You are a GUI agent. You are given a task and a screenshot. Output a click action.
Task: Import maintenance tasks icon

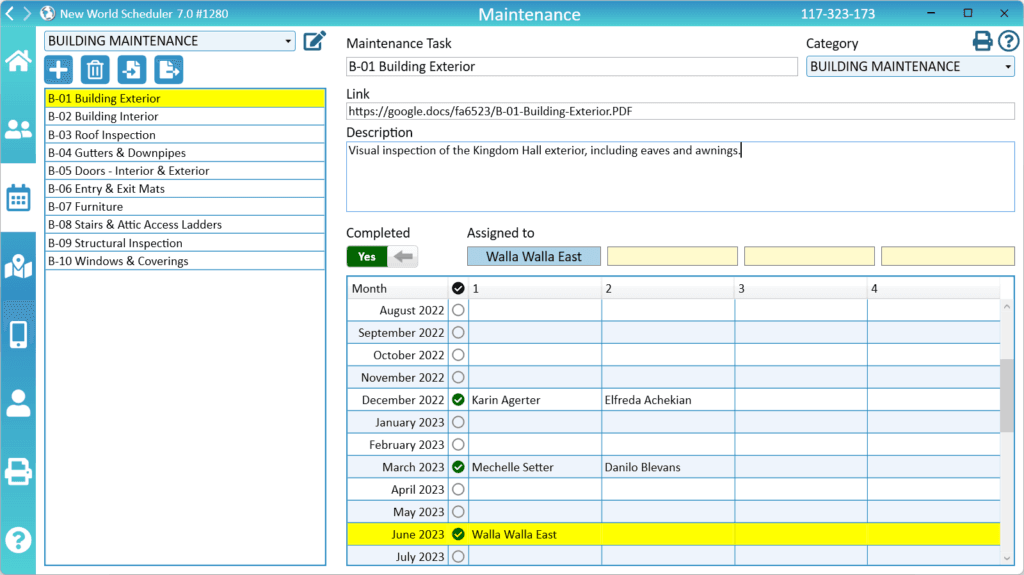[132, 70]
